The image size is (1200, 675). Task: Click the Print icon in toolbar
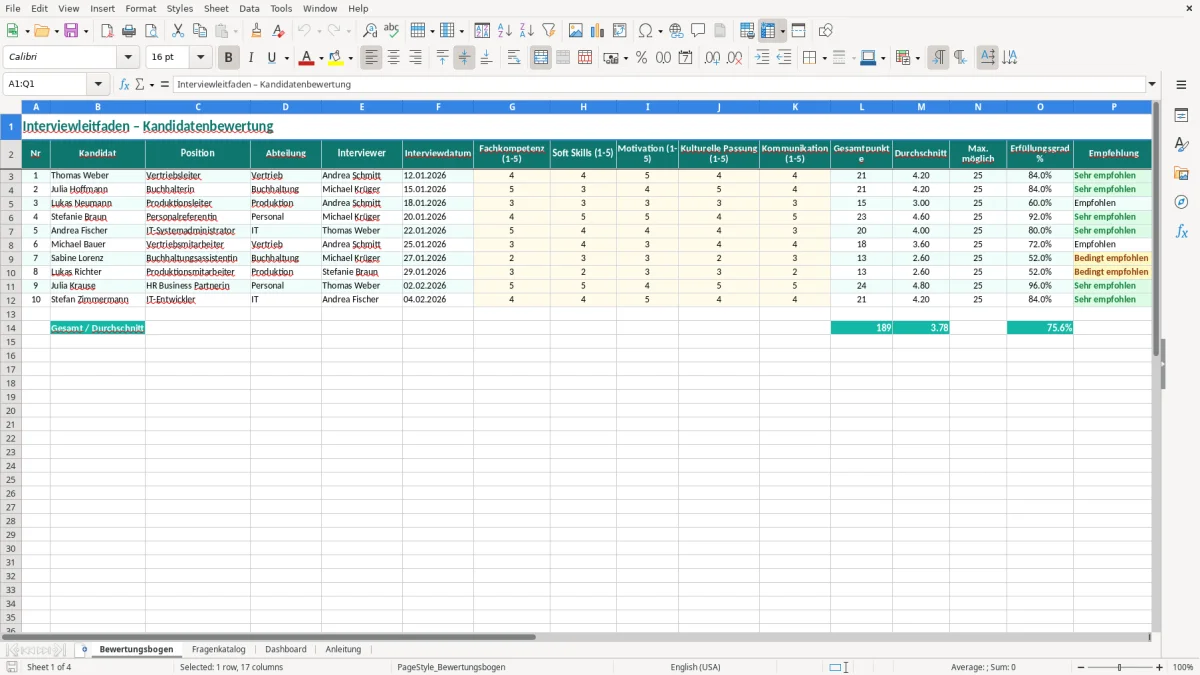pos(129,31)
